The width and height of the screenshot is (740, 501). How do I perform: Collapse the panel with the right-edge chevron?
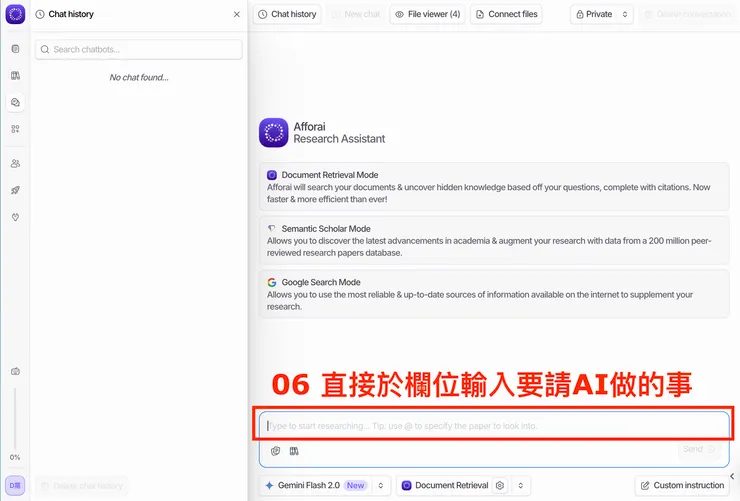click(x=732, y=476)
